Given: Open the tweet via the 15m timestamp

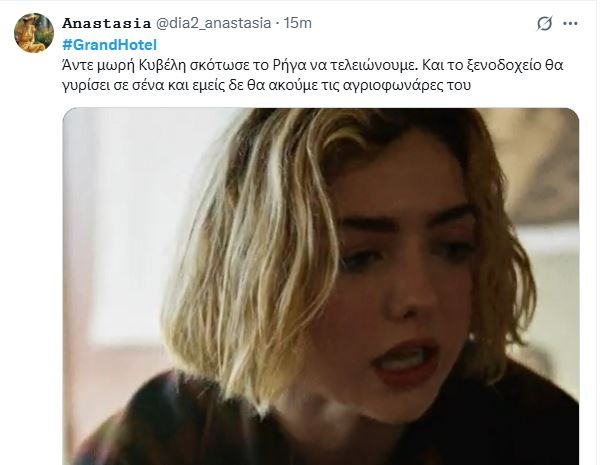Looking at the screenshot, I should pyautogui.click(x=298, y=23).
